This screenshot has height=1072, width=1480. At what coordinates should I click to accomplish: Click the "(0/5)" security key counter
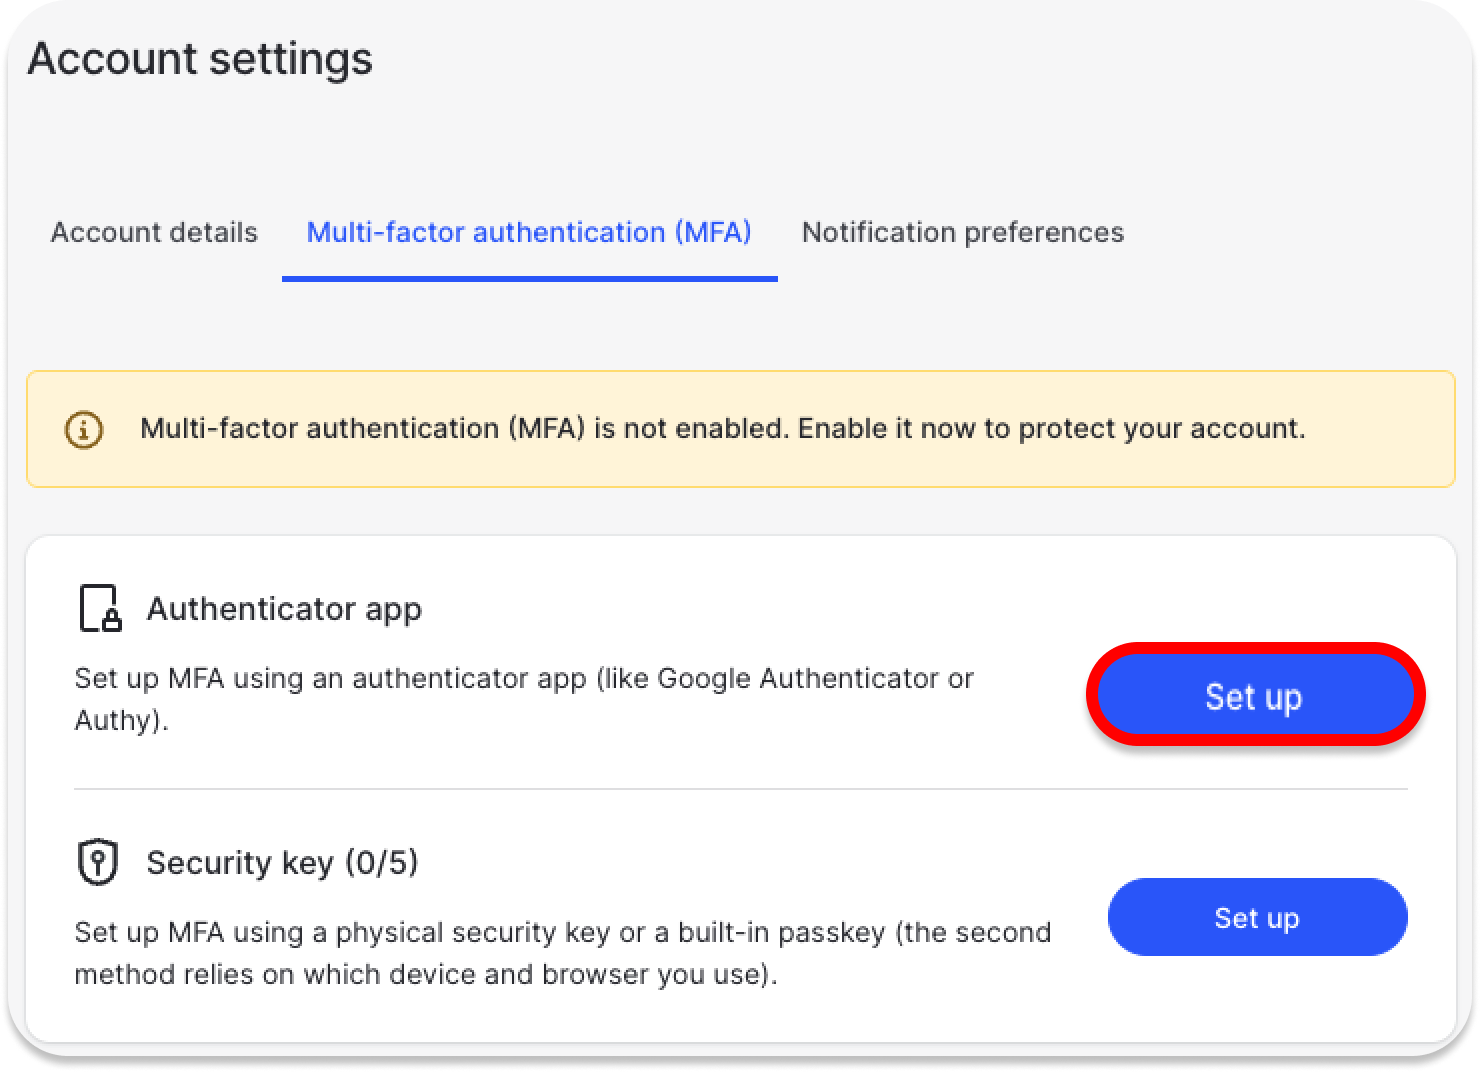(x=381, y=863)
